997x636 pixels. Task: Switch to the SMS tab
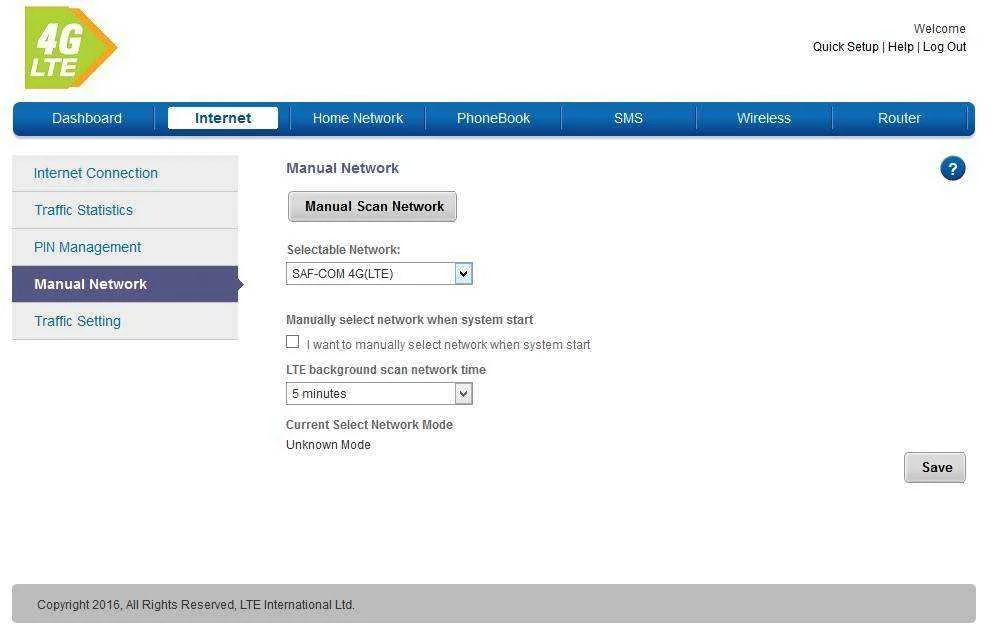point(628,118)
